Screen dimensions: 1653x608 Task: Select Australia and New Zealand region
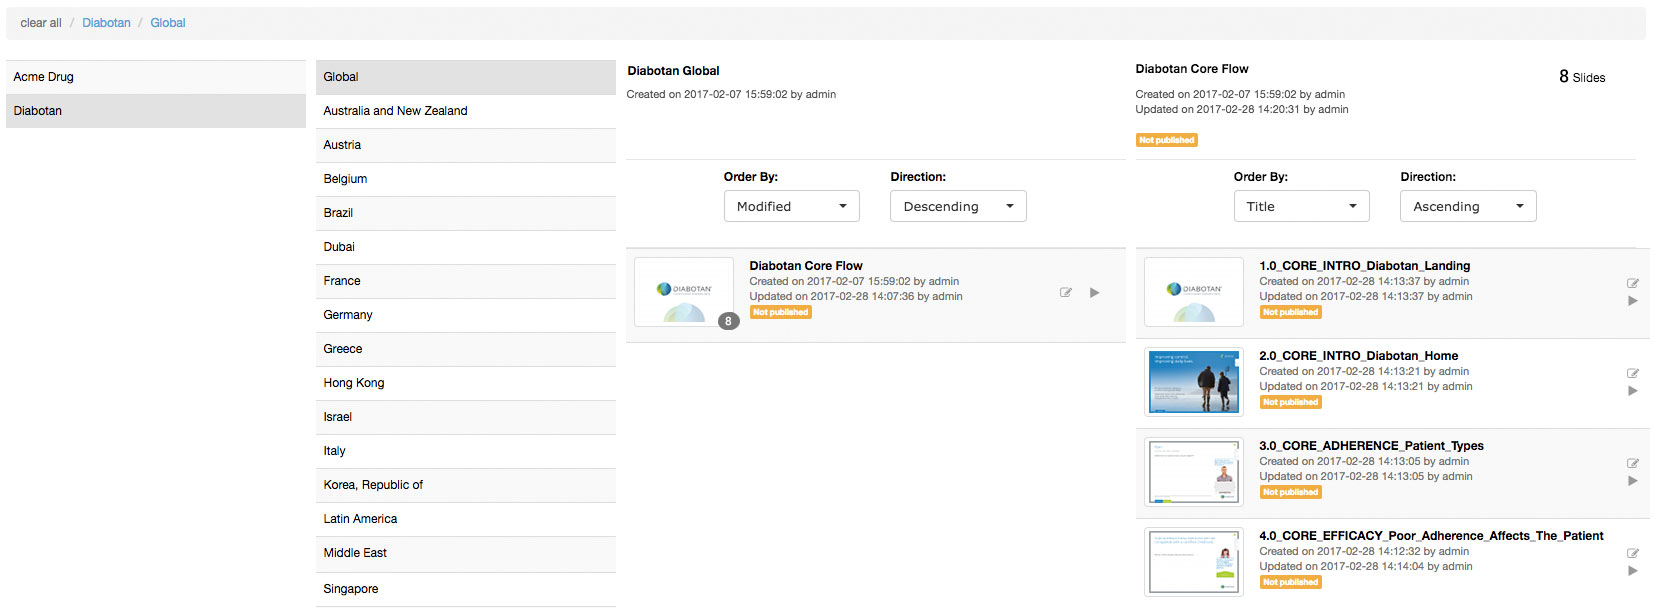(466, 111)
